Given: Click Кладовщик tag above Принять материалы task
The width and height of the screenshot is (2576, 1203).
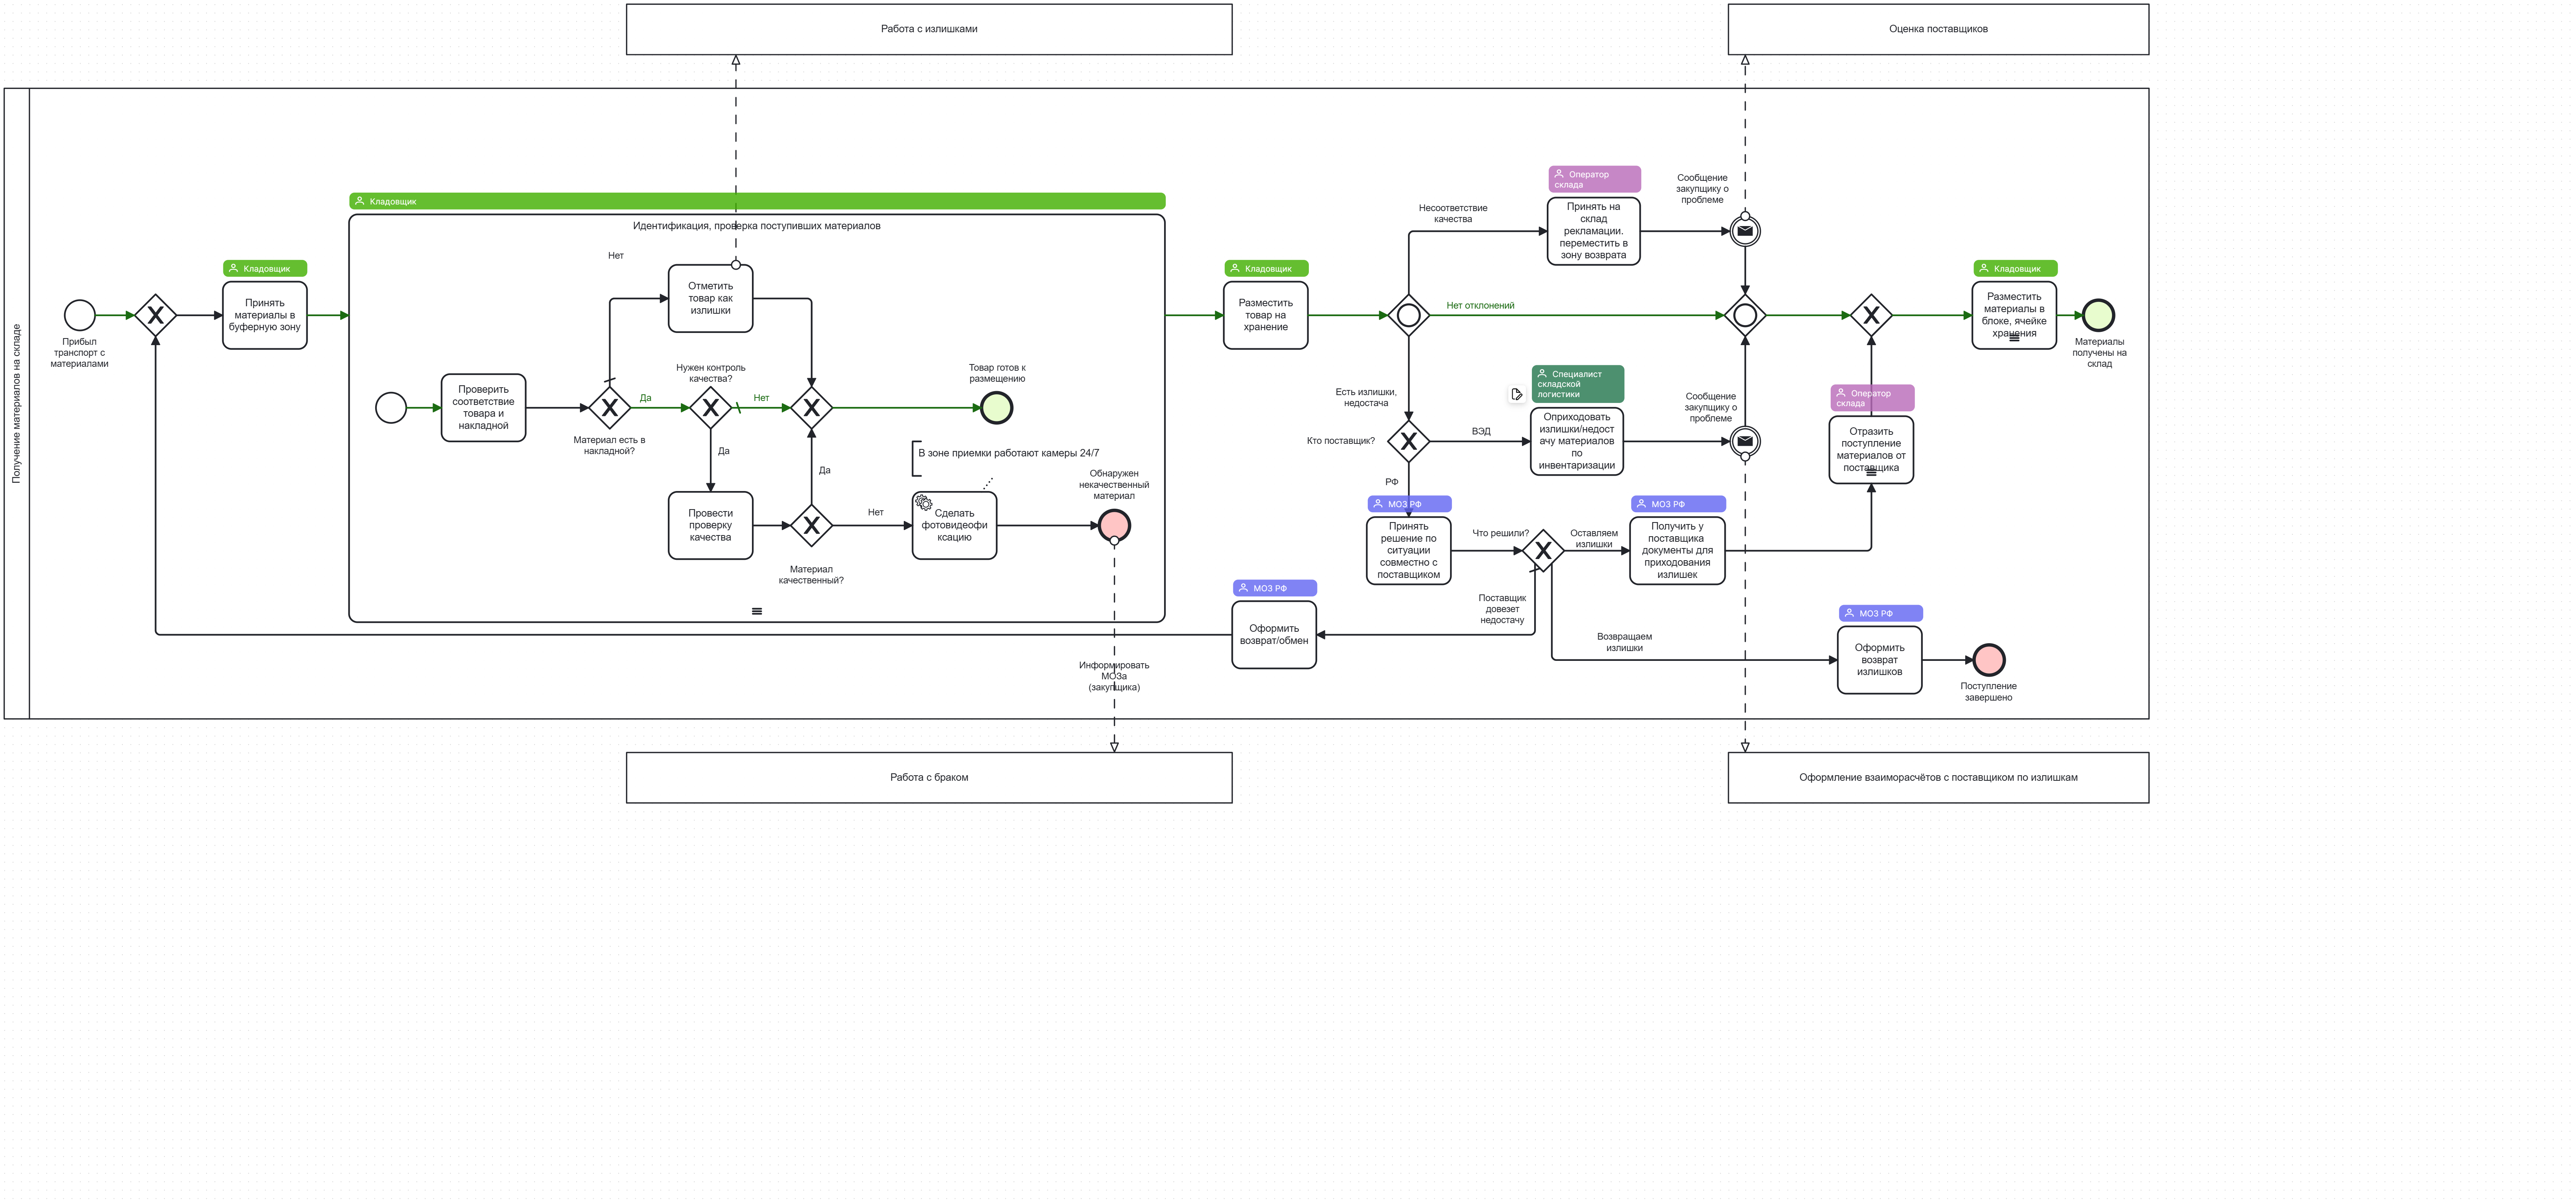Looking at the screenshot, I should click(265, 268).
